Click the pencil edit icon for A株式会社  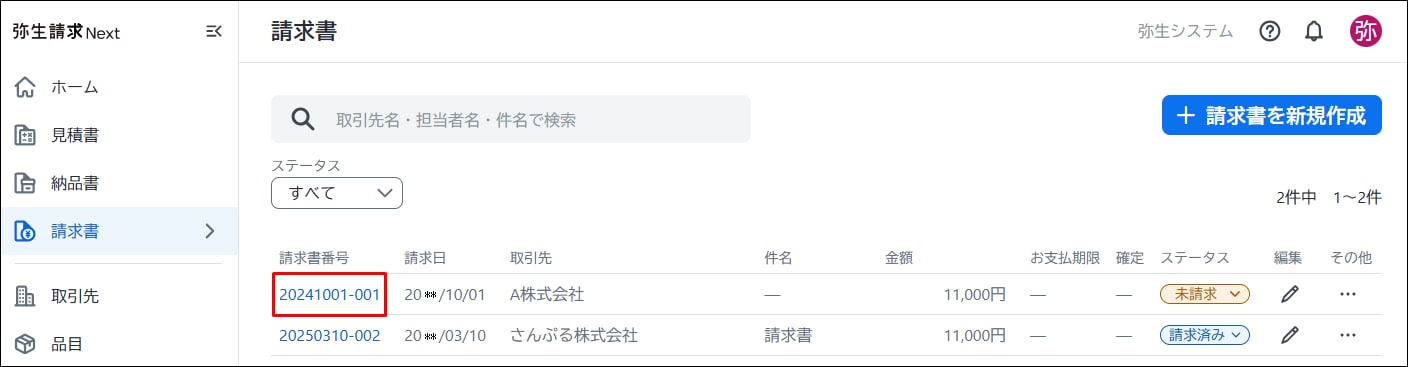[1290, 294]
